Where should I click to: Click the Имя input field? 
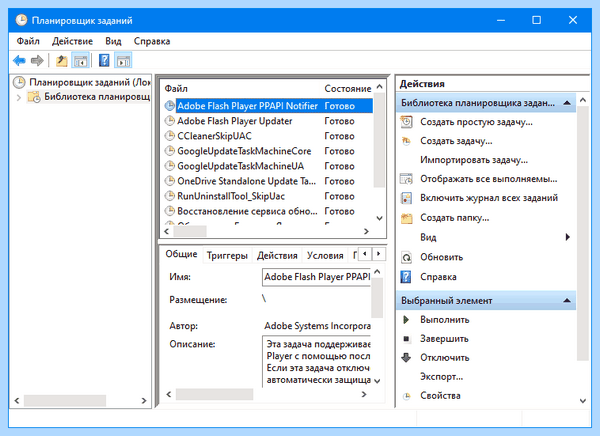click(x=316, y=277)
